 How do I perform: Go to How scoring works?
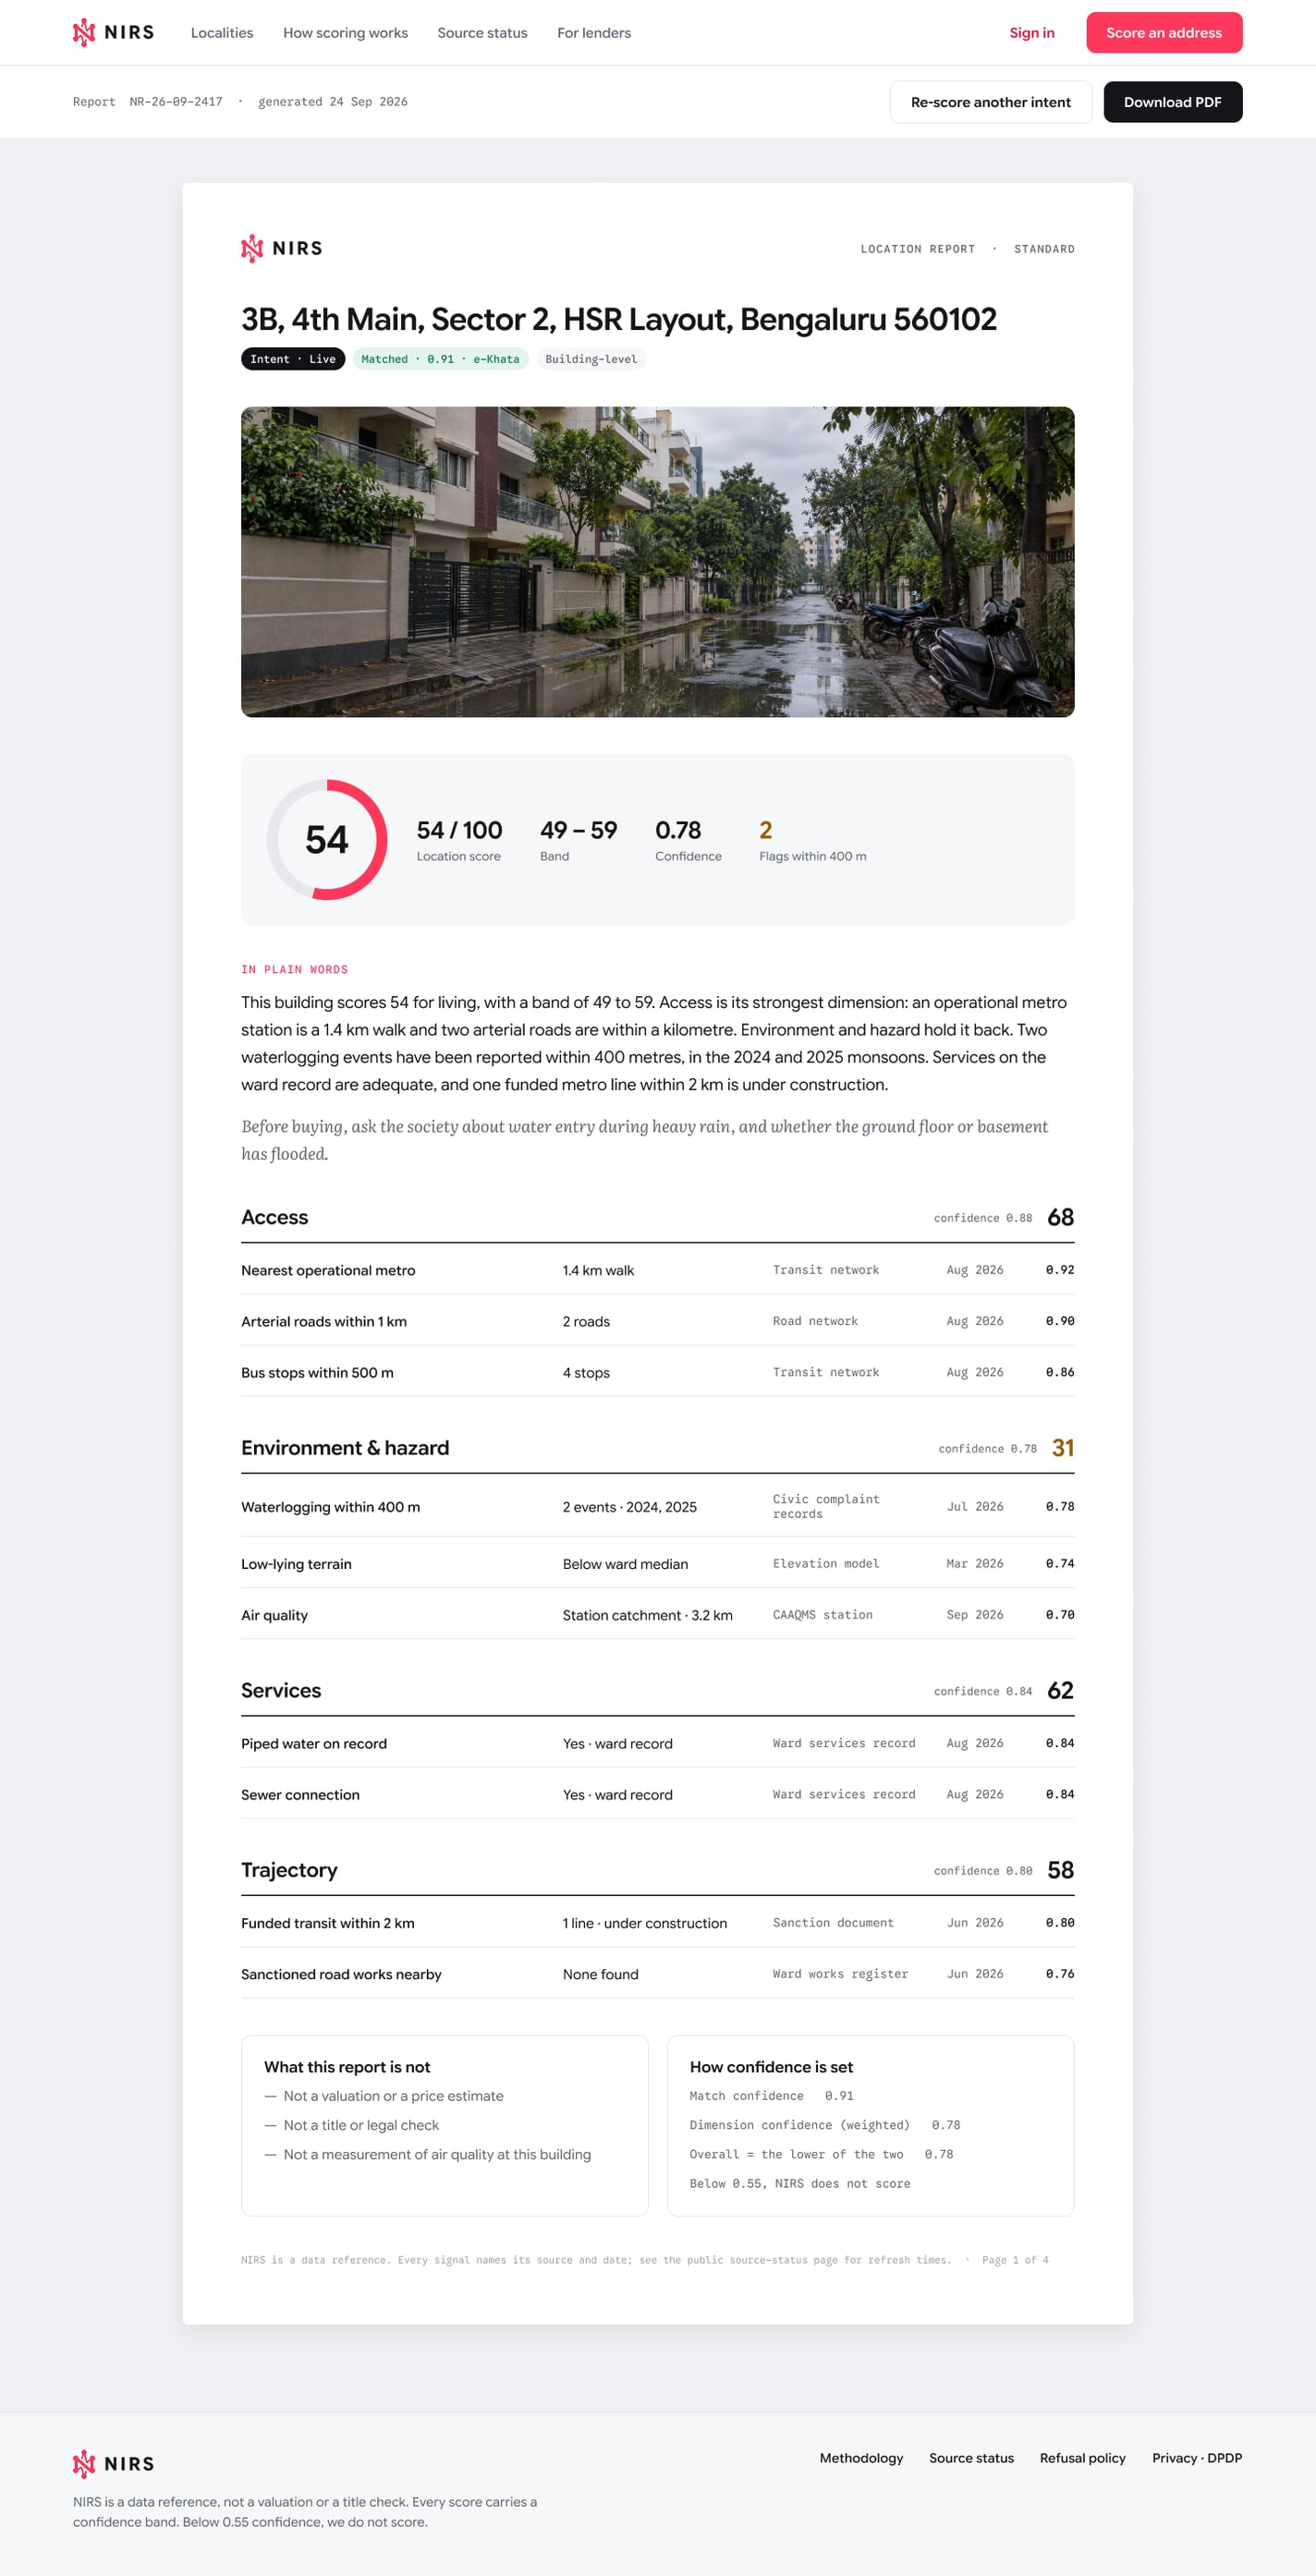[x=345, y=33]
